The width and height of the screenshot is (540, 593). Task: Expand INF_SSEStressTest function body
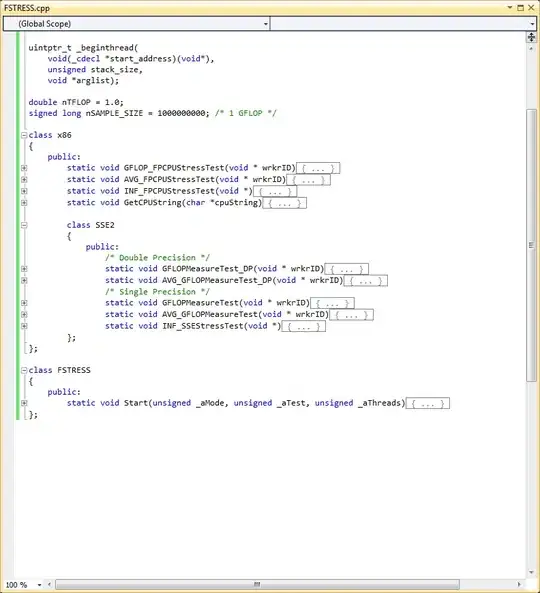pyautogui.click(x=24, y=326)
